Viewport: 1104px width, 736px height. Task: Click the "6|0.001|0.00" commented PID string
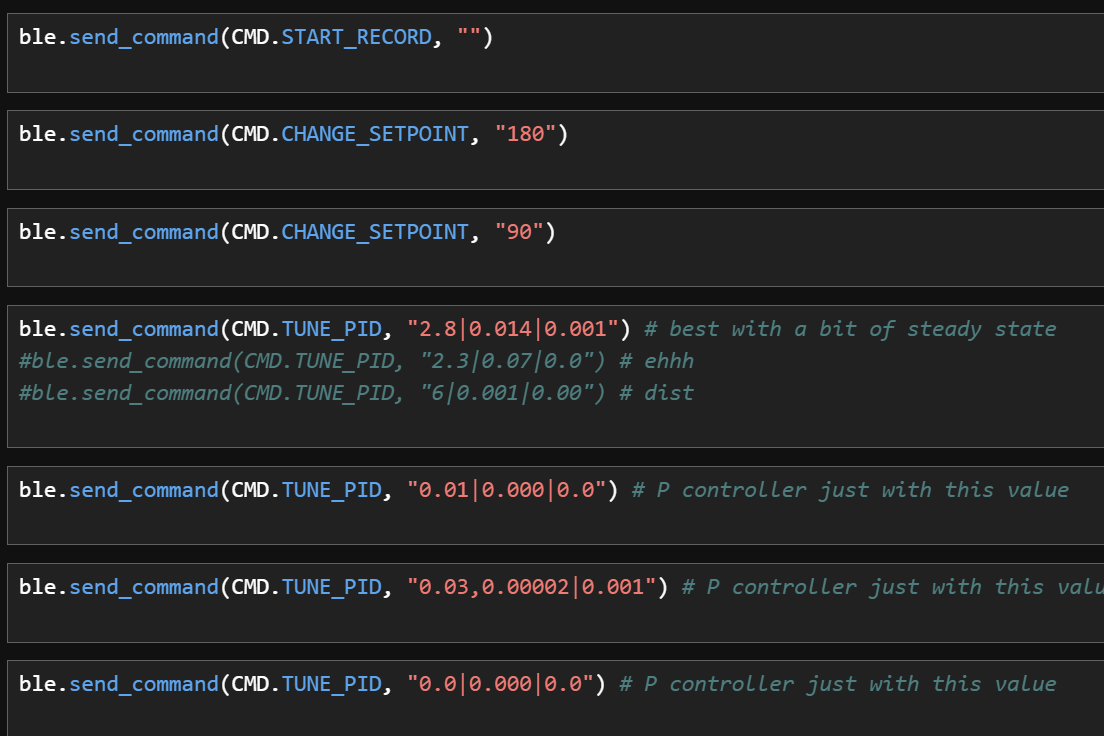(506, 393)
